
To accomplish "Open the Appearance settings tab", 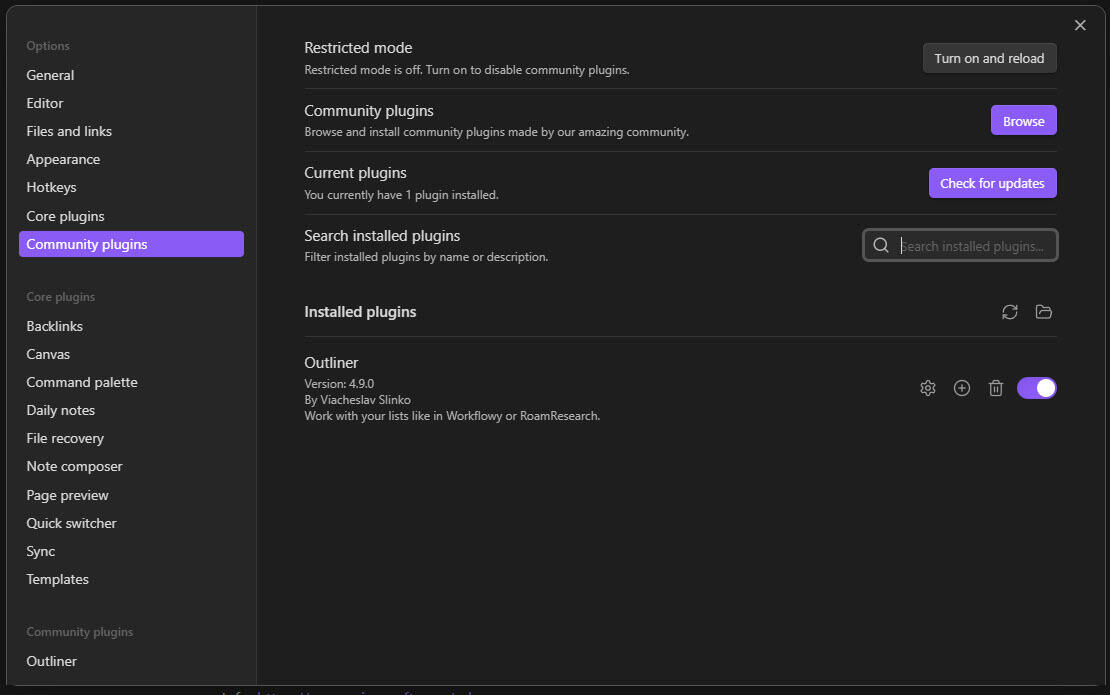I will coord(63,159).
